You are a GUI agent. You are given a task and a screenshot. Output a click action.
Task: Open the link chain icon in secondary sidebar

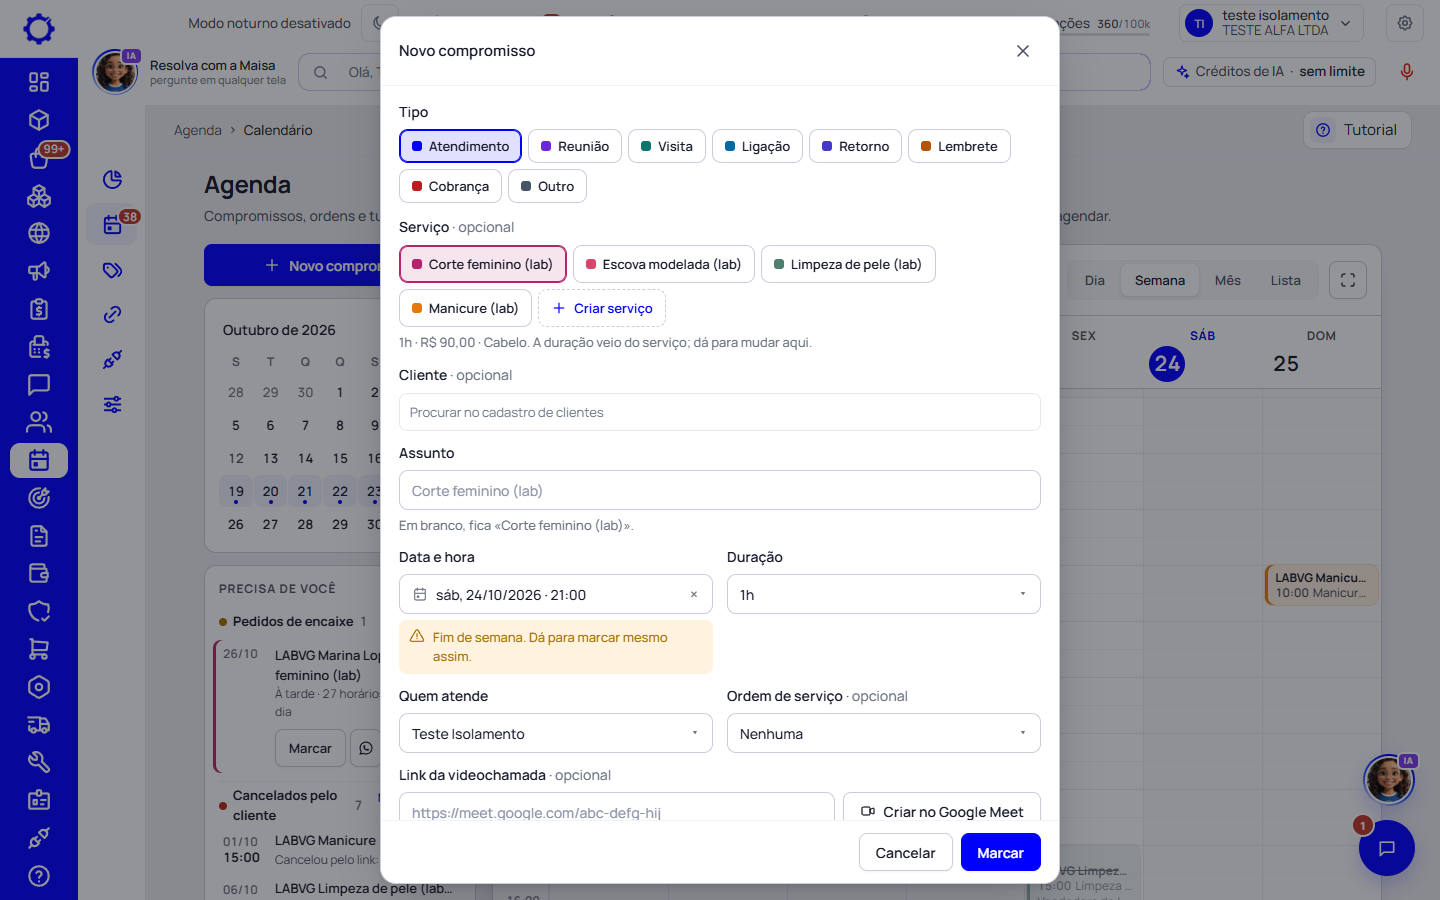[113, 314]
